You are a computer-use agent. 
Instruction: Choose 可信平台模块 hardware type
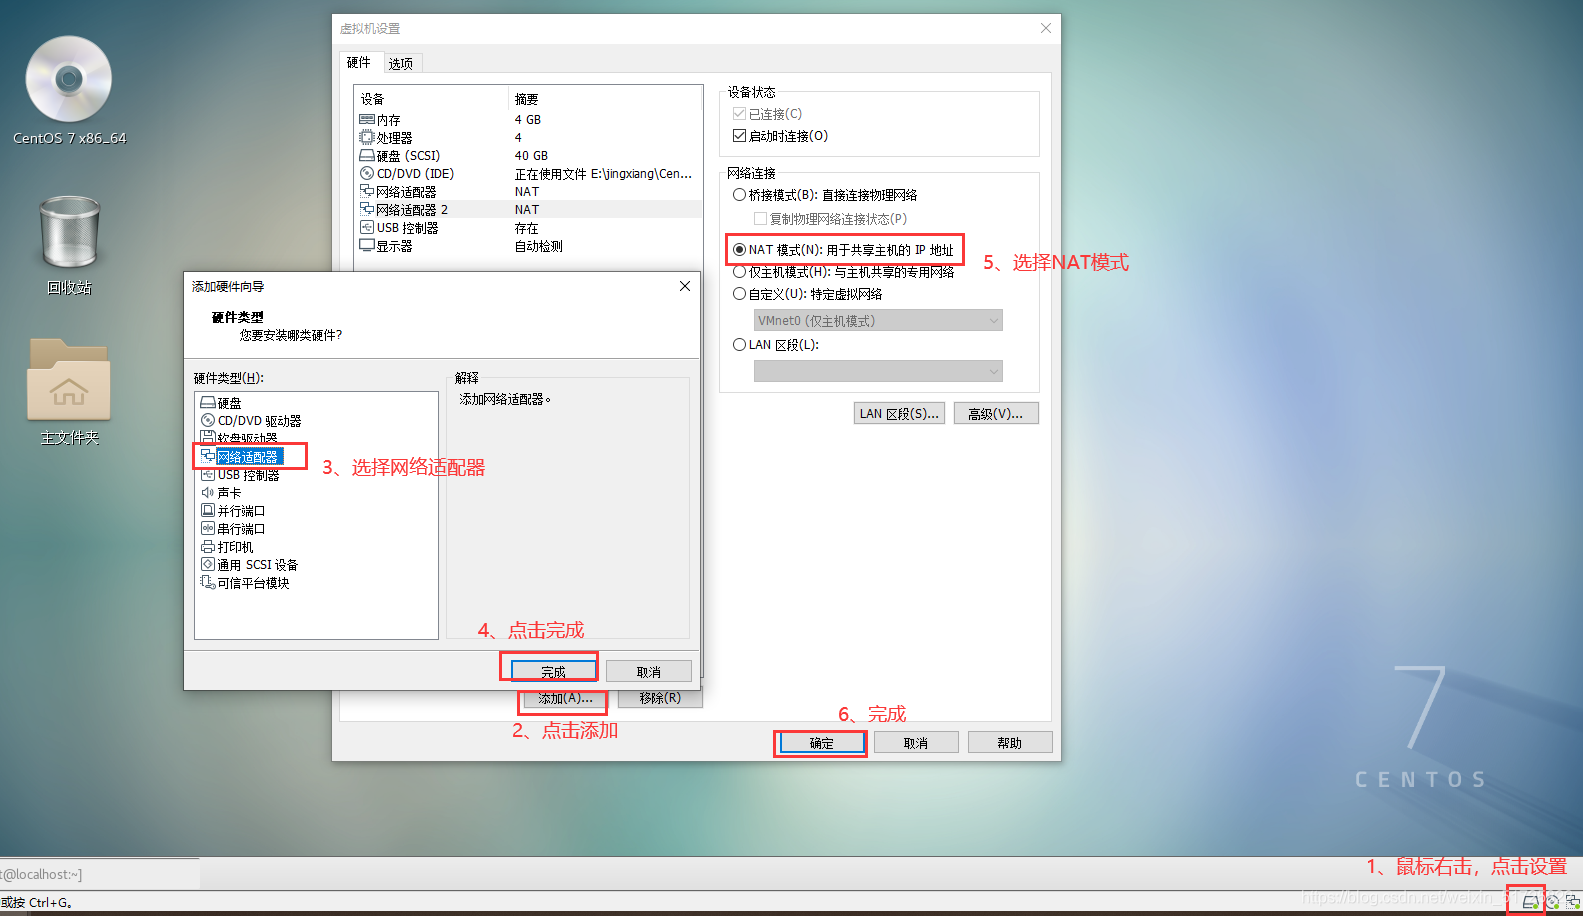(x=245, y=583)
